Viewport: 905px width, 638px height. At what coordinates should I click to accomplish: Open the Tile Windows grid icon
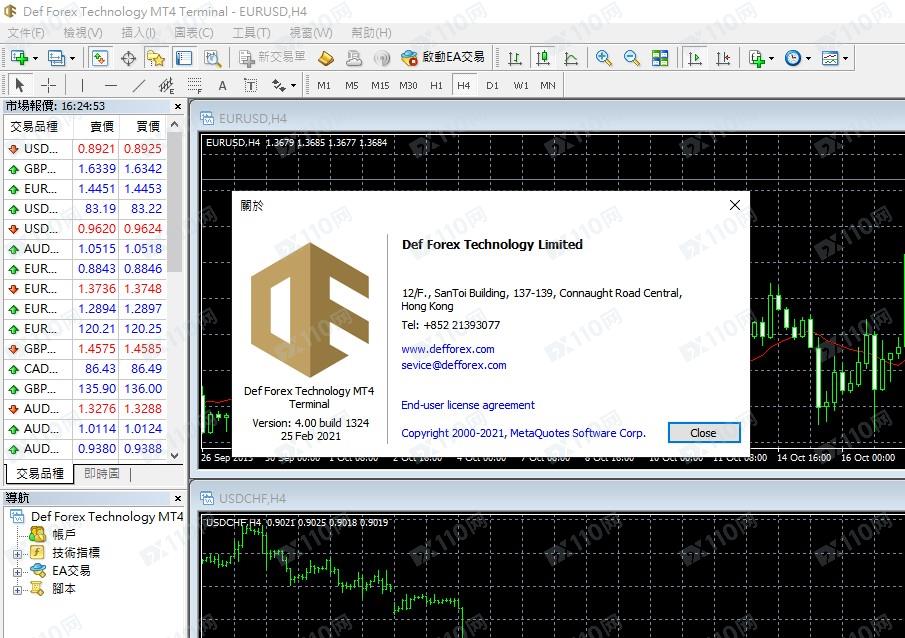[x=660, y=58]
